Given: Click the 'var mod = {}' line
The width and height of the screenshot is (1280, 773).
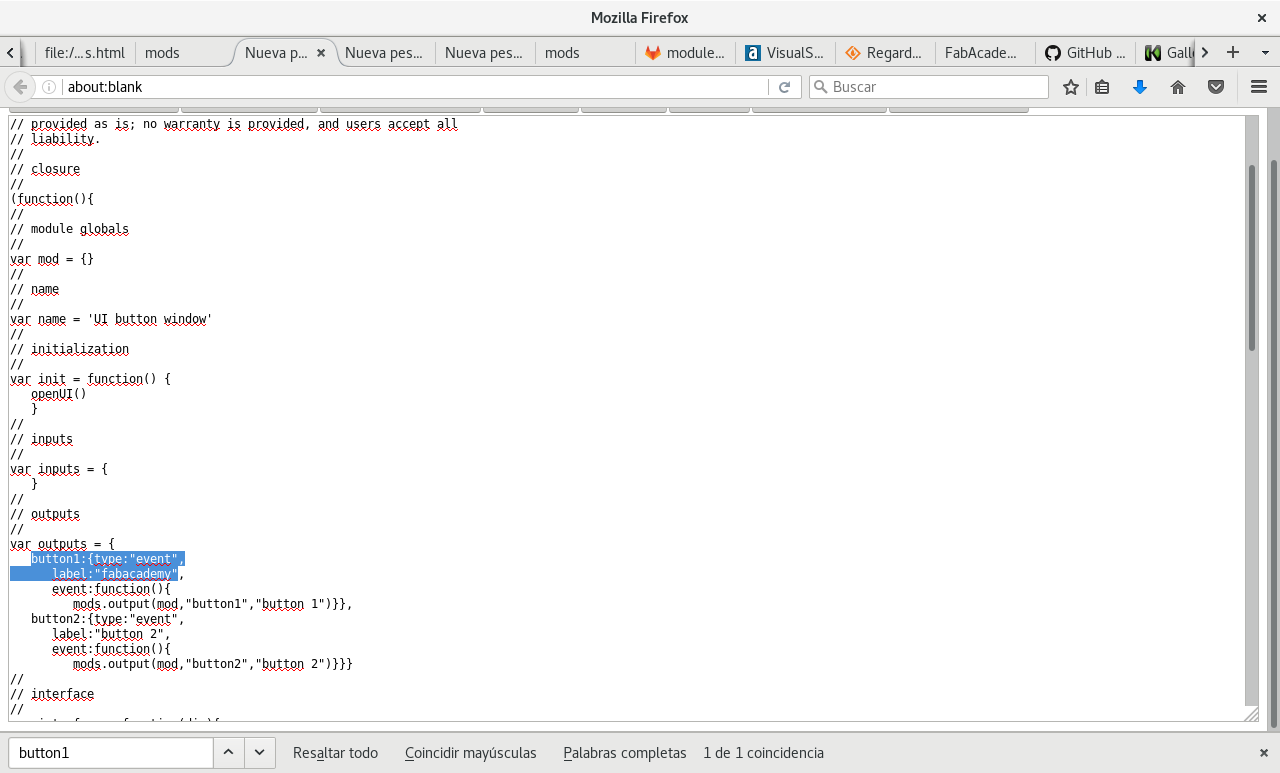Looking at the screenshot, I should tap(52, 259).
